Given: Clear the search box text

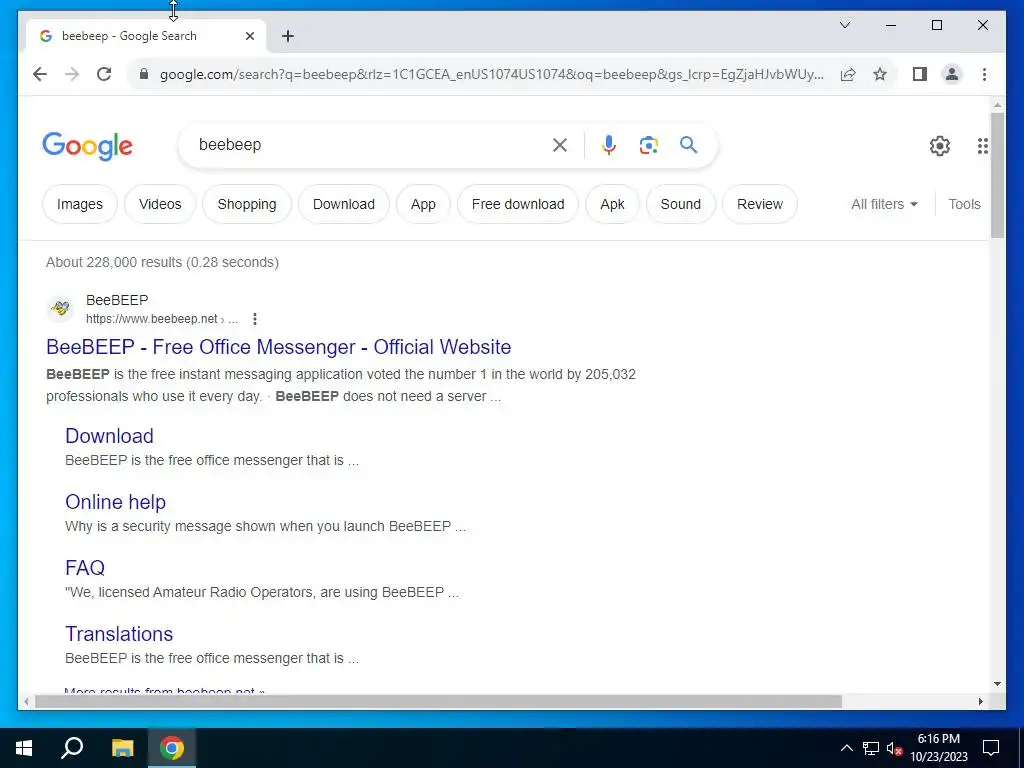Looking at the screenshot, I should (560, 145).
